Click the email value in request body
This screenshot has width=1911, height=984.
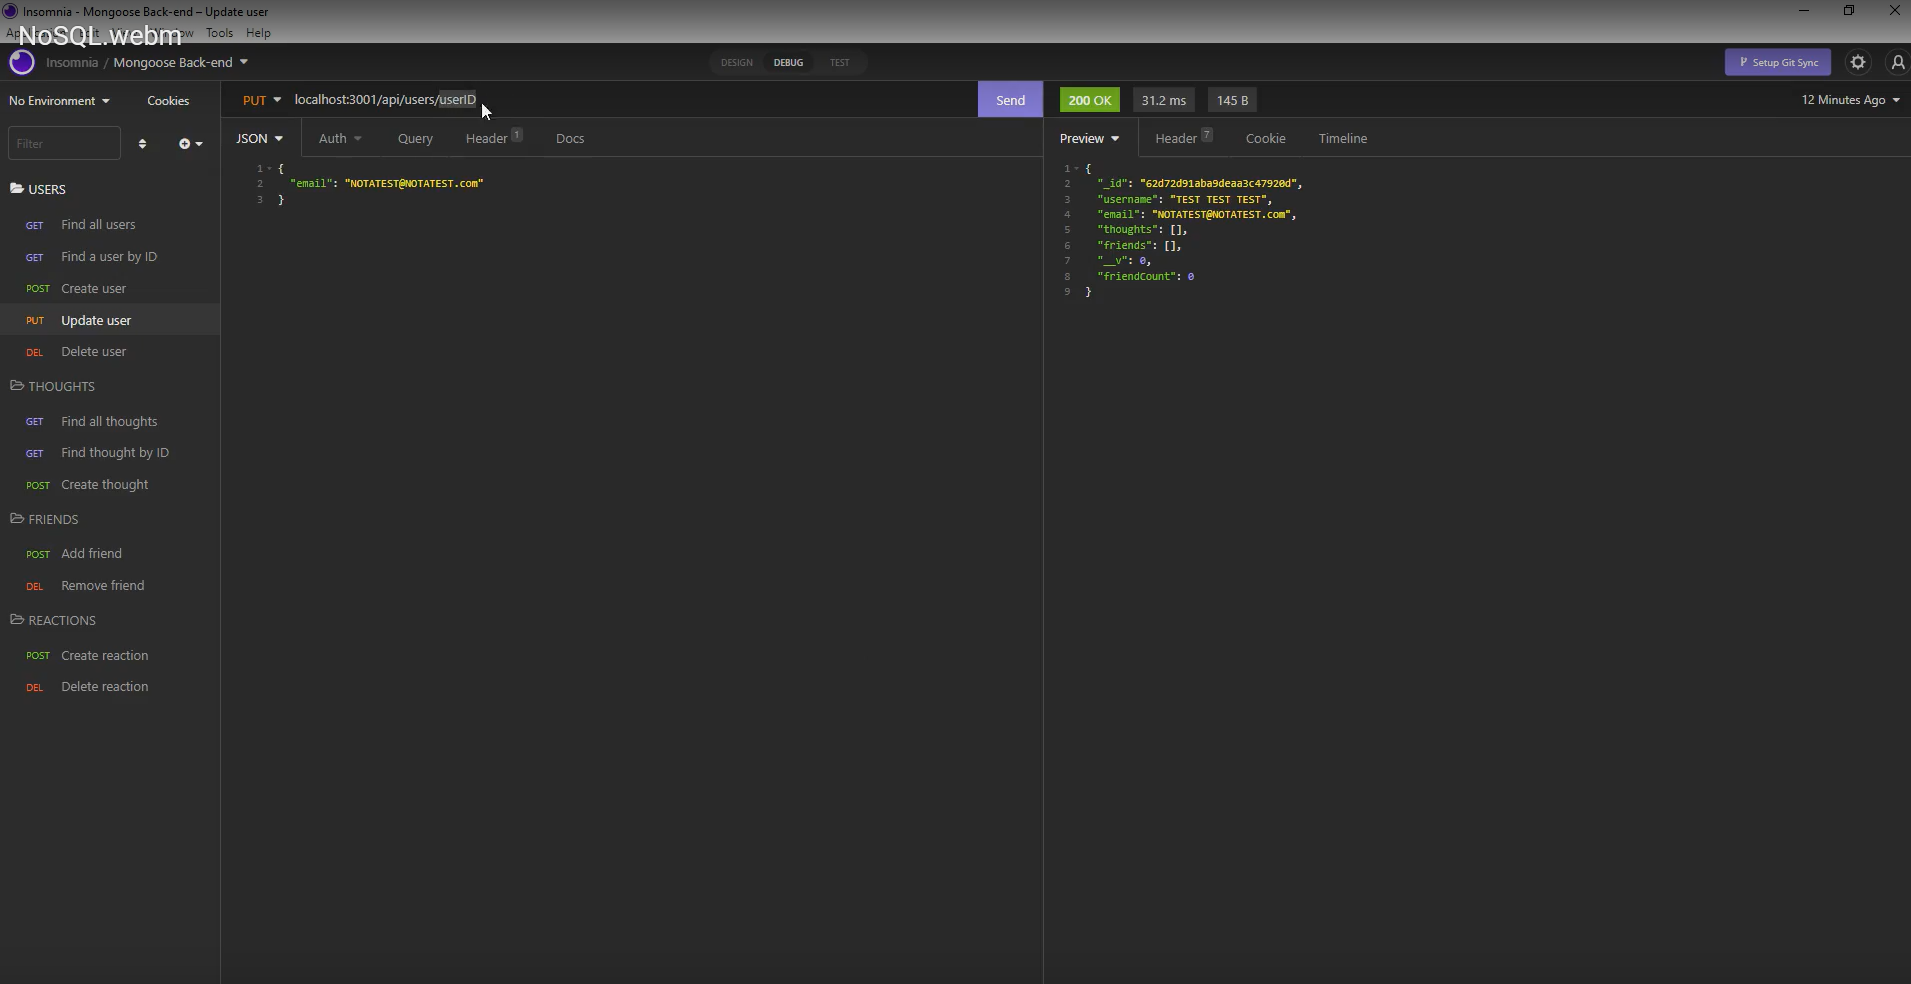[x=414, y=184]
